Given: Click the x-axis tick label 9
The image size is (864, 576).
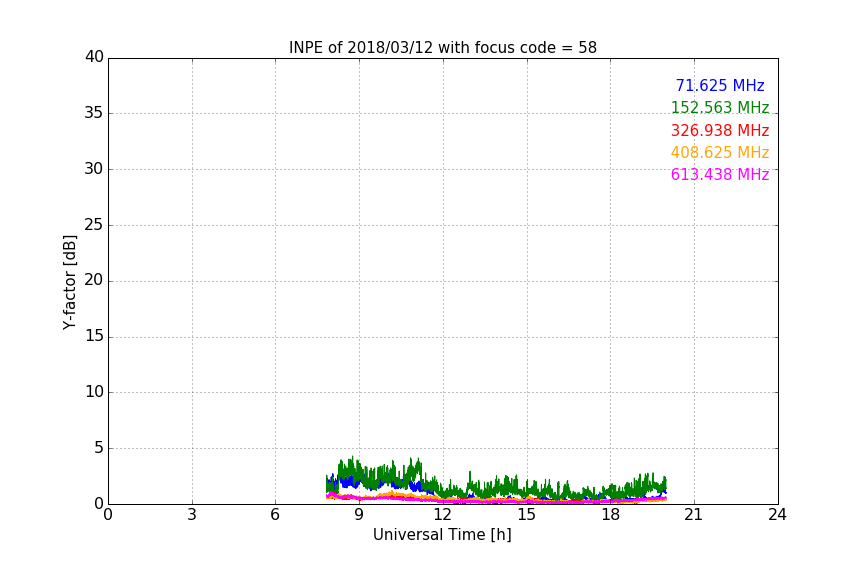Looking at the screenshot, I should [x=359, y=515].
